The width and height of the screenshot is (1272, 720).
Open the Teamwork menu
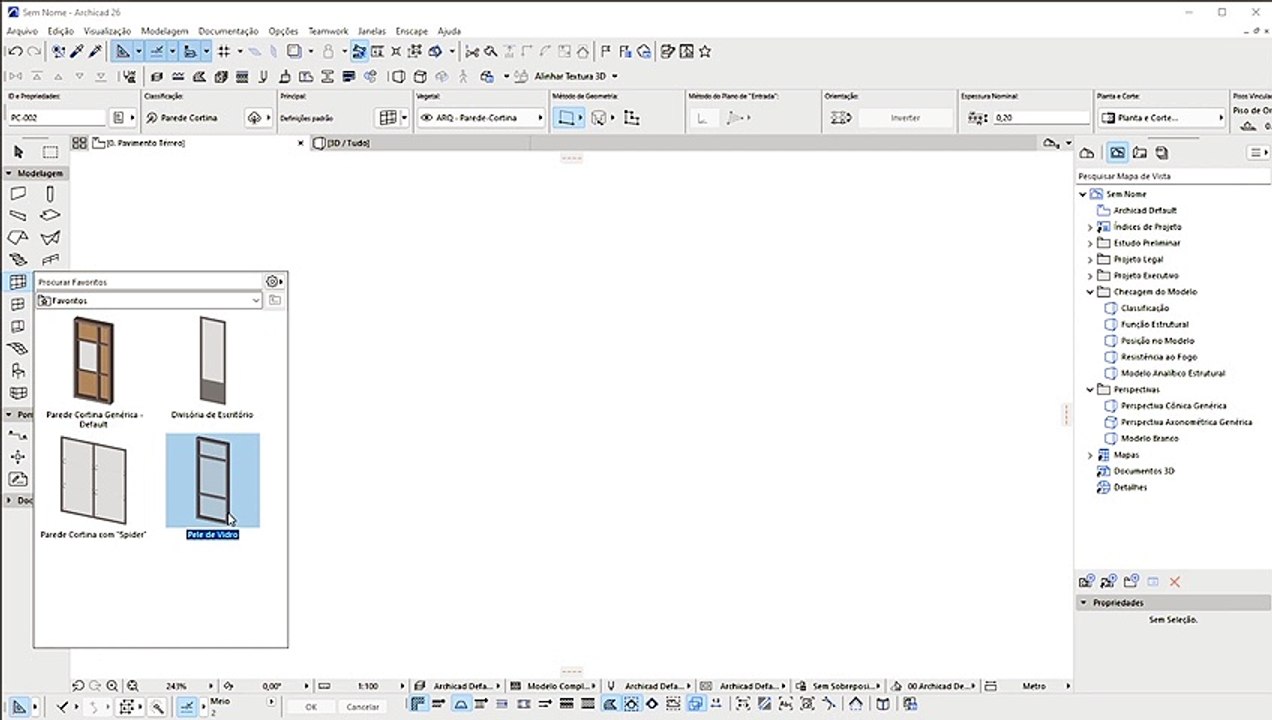tap(328, 31)
